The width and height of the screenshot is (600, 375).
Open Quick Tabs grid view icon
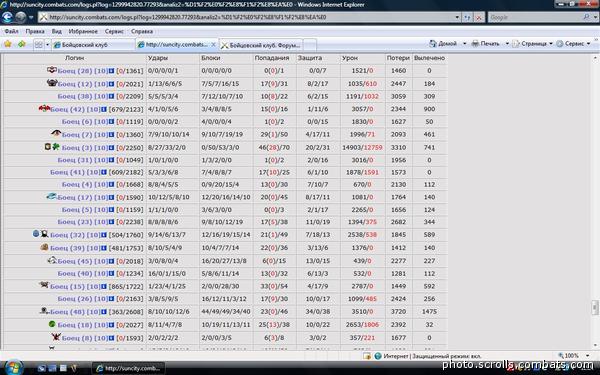click(38, 45)
